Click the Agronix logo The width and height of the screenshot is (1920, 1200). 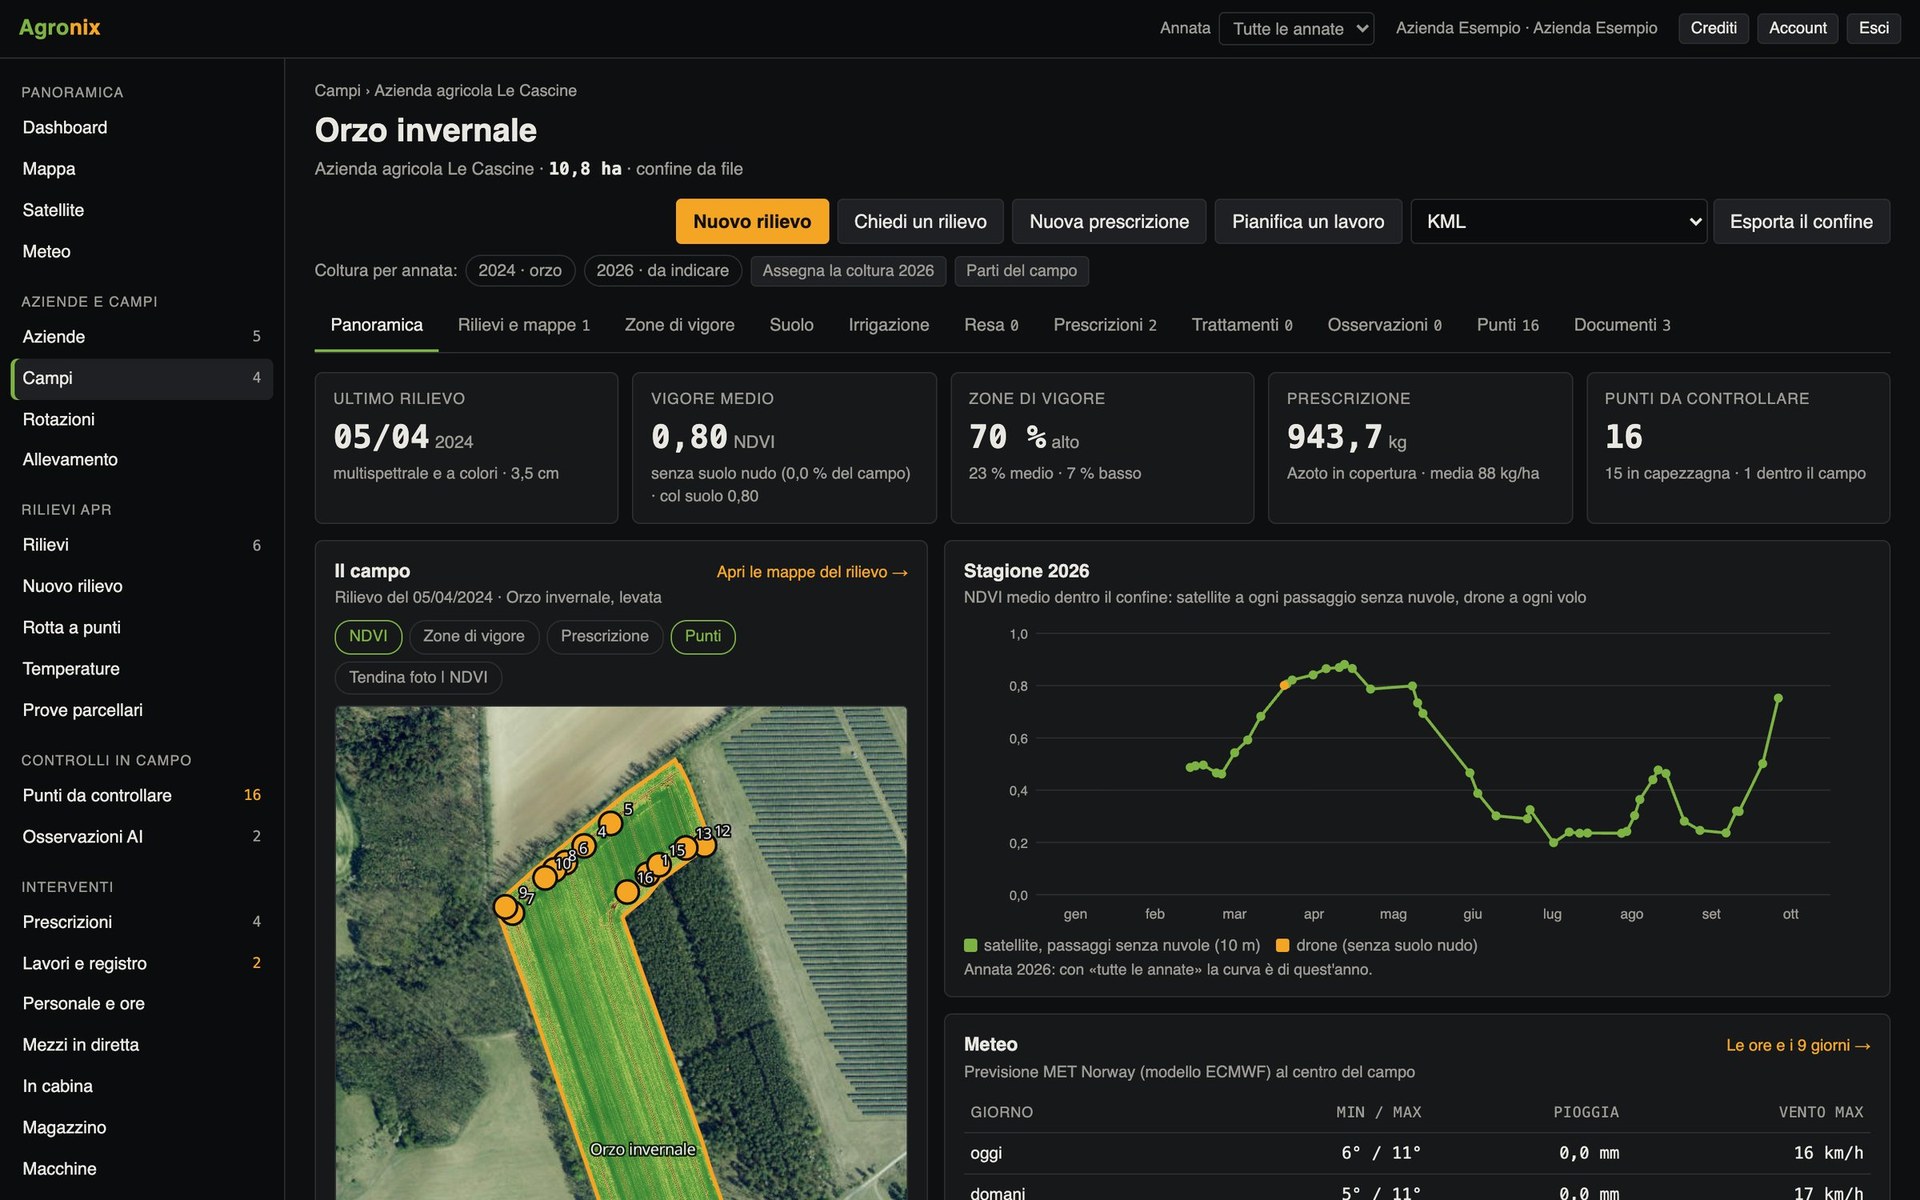click(59, 27)
